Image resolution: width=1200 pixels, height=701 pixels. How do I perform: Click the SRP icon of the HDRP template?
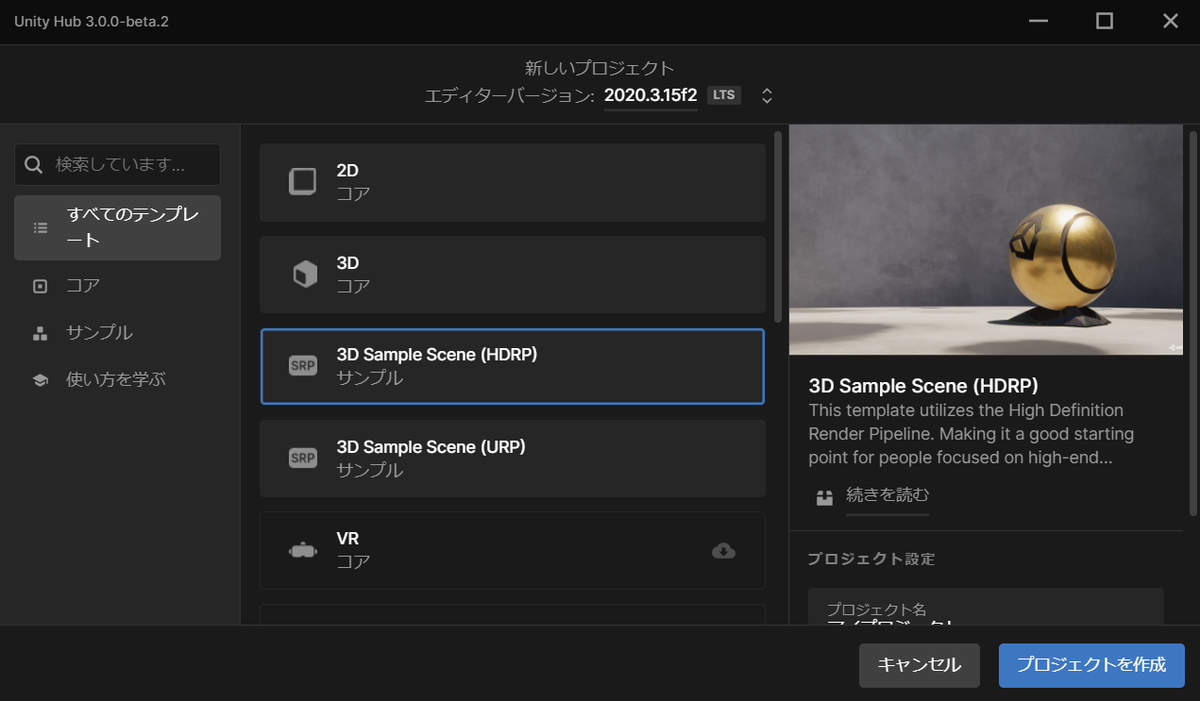[x=302, y=366]
